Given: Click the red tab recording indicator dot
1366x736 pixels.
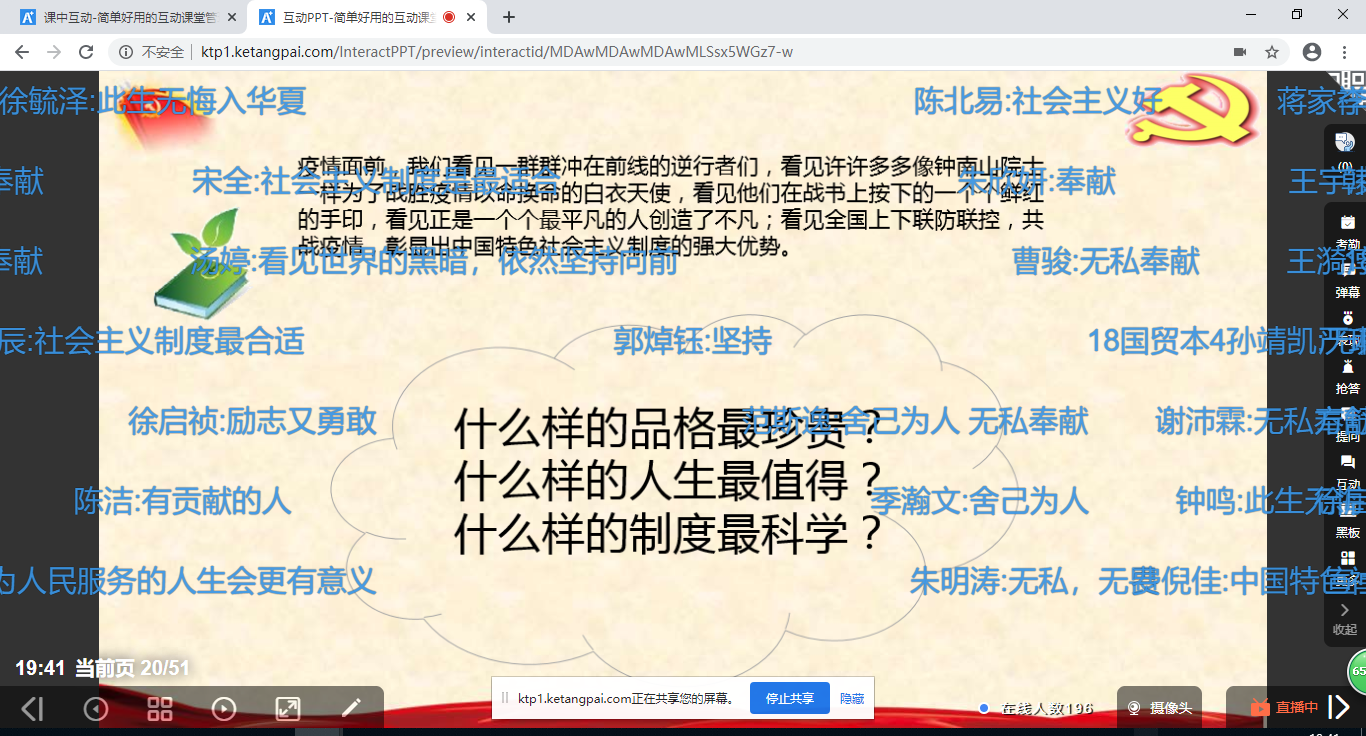Looking at the screenshot, I should click(449, 17).
